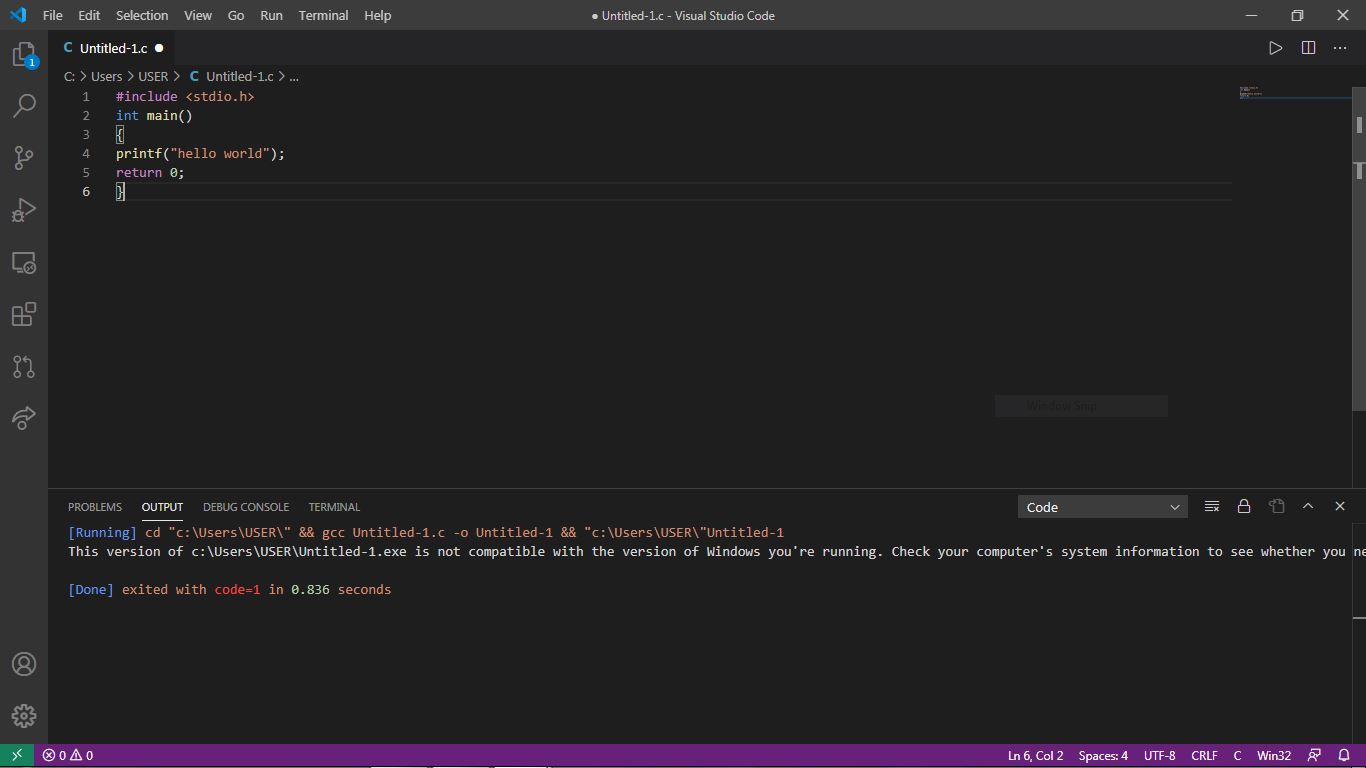Open the Extensions view
This screenshot has height=768, width=1366.
coord(24,315)
